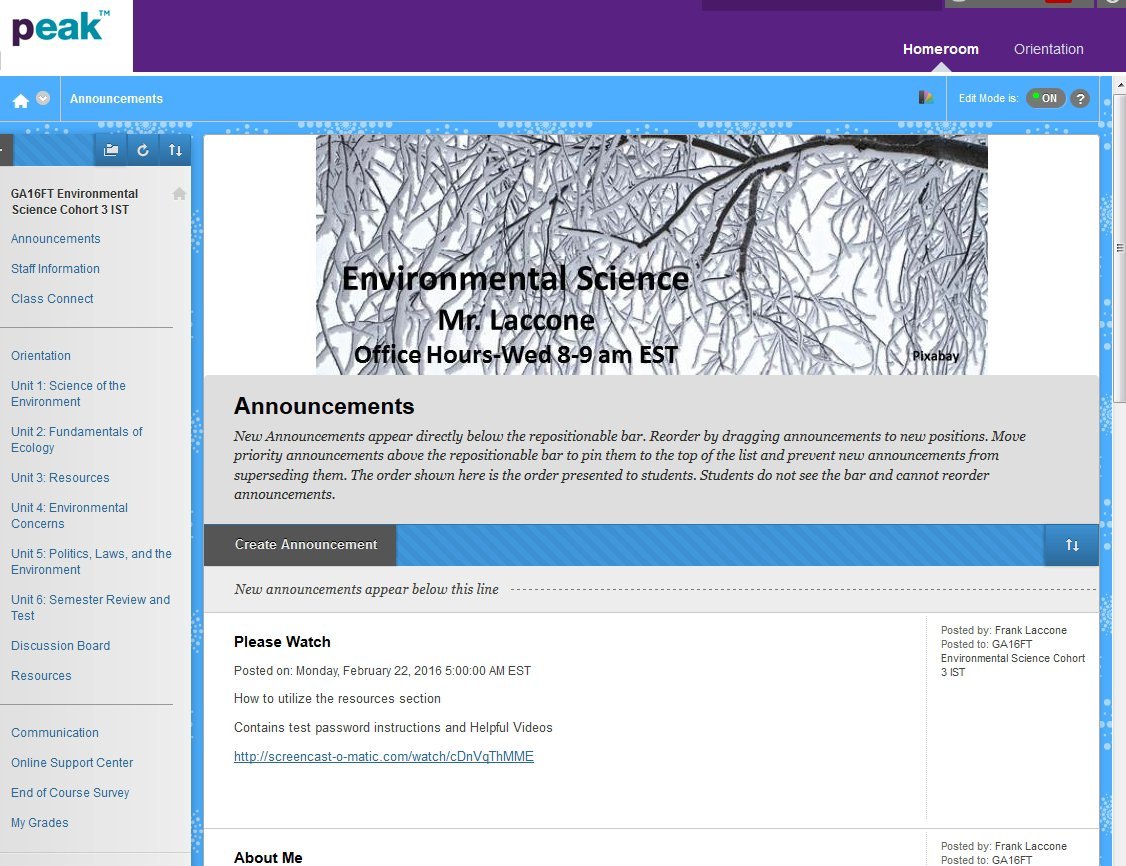Open My Grades from the sidebar
Viewport: 1126px width, 866px height.
pos(39,822)
